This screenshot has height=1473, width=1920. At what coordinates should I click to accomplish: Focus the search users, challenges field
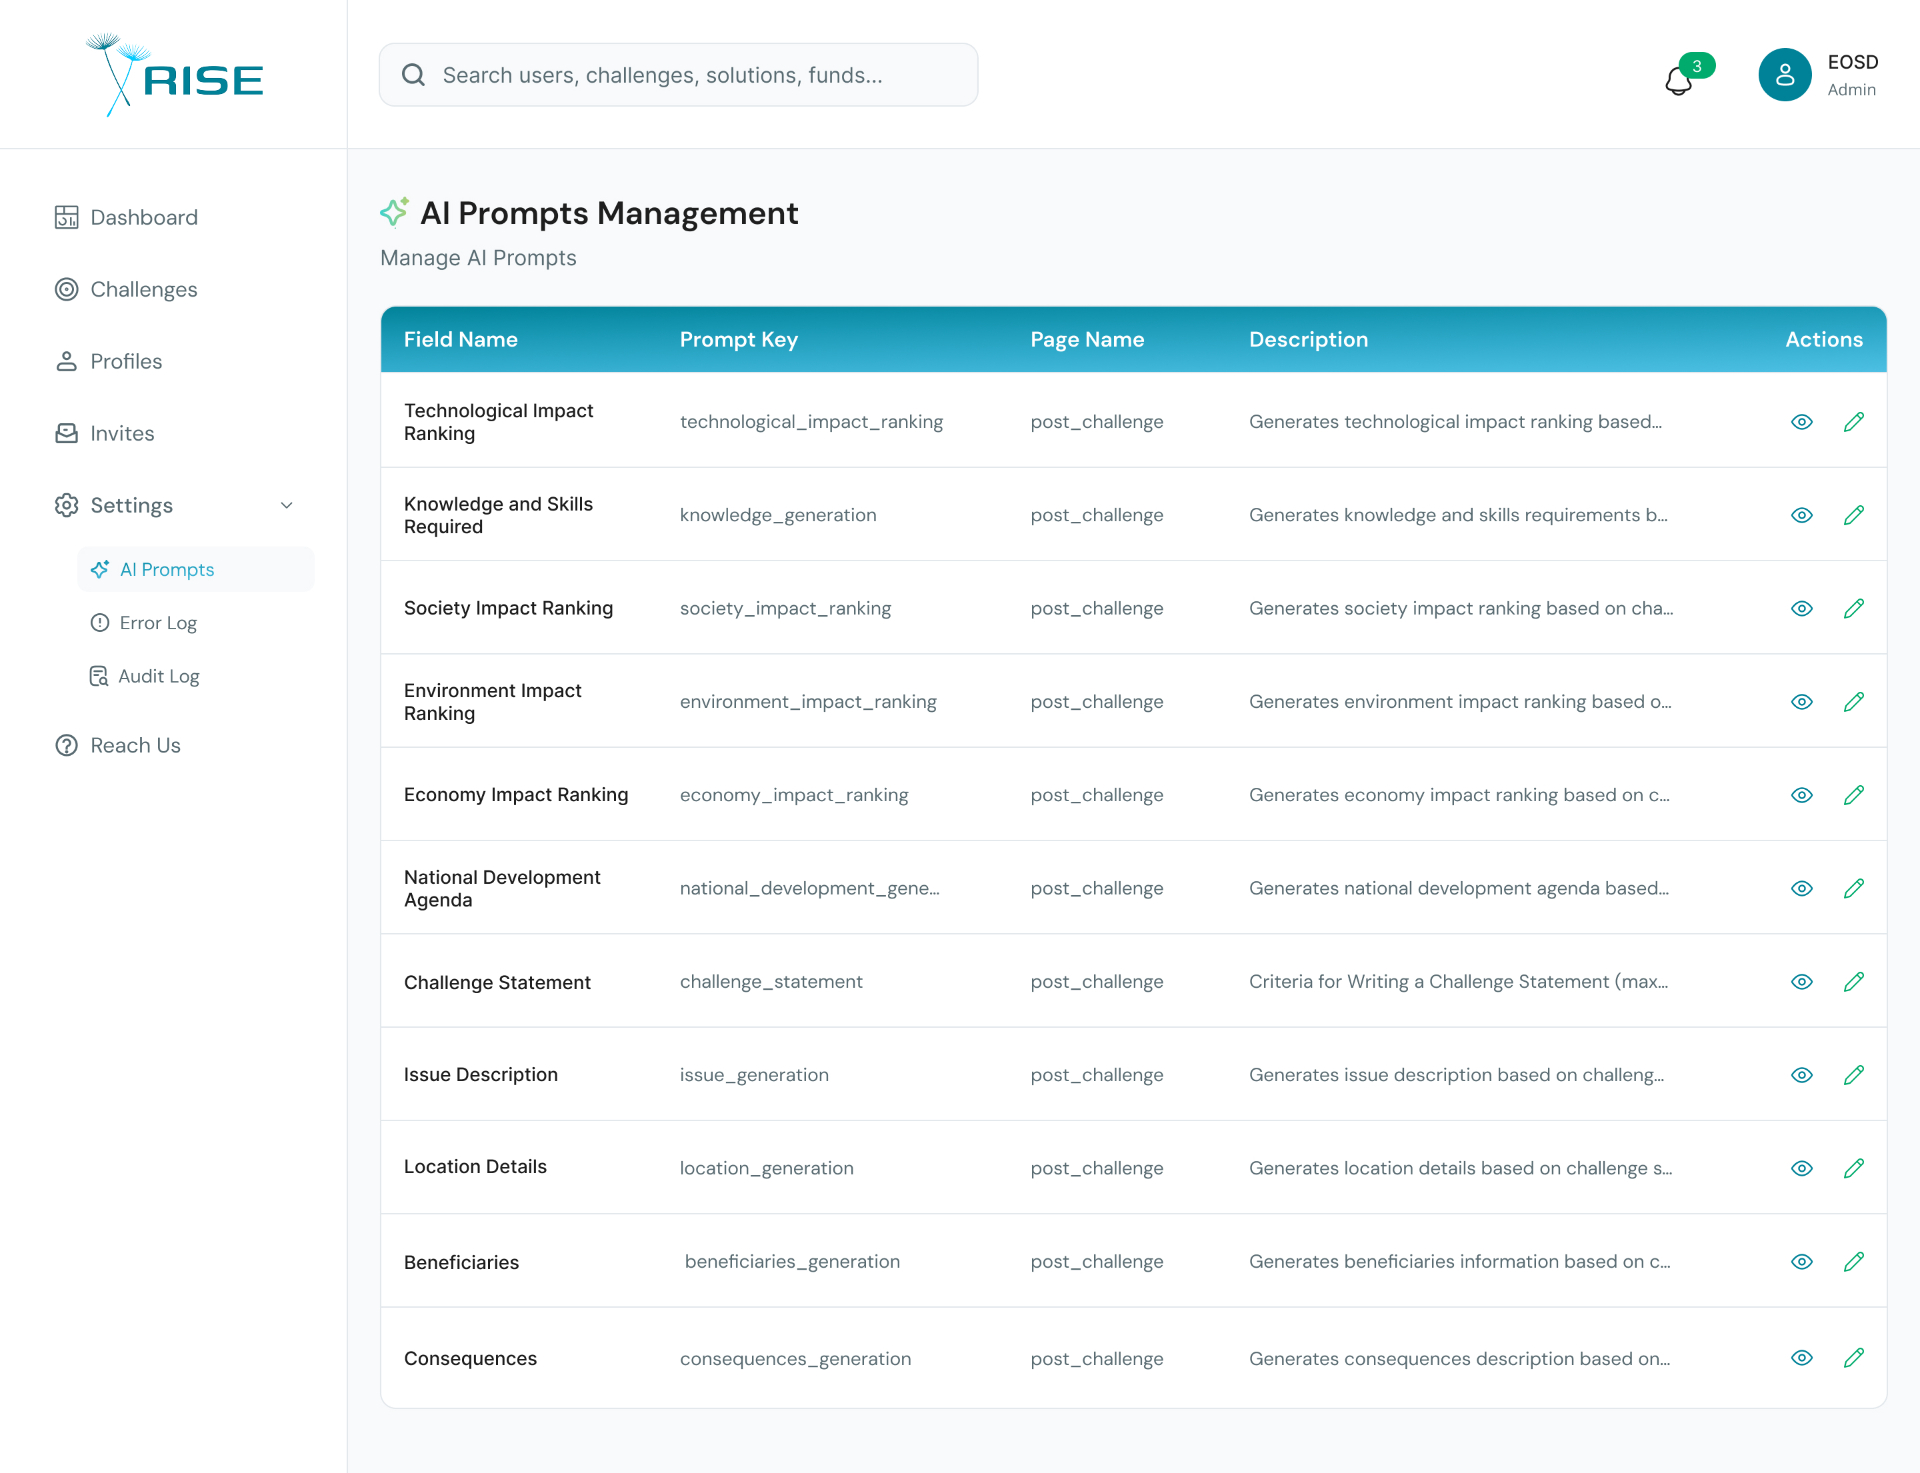[678, 75]
